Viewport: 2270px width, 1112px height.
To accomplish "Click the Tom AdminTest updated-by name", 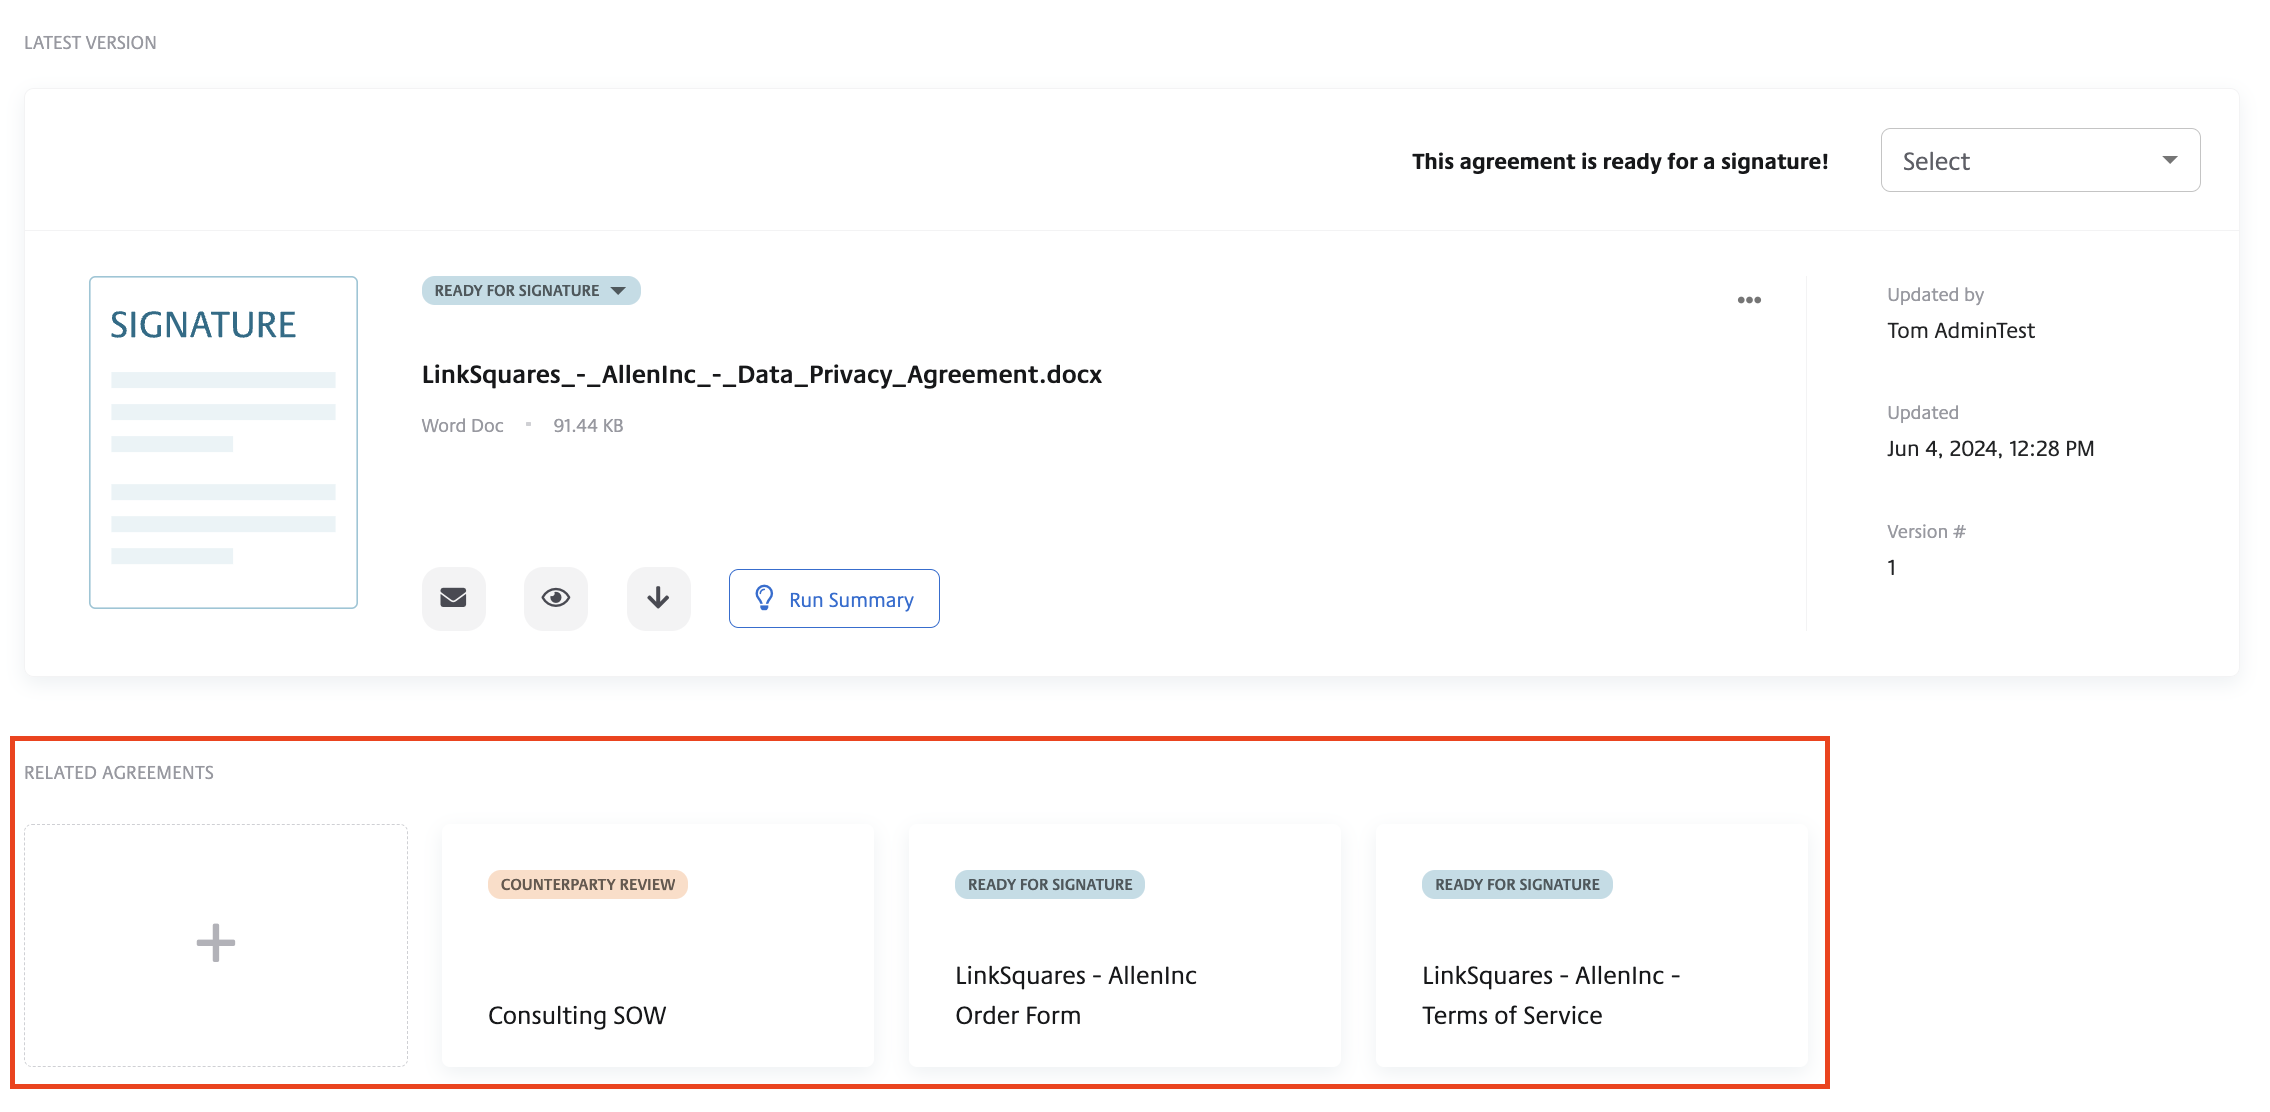I will coord(1961,330).
